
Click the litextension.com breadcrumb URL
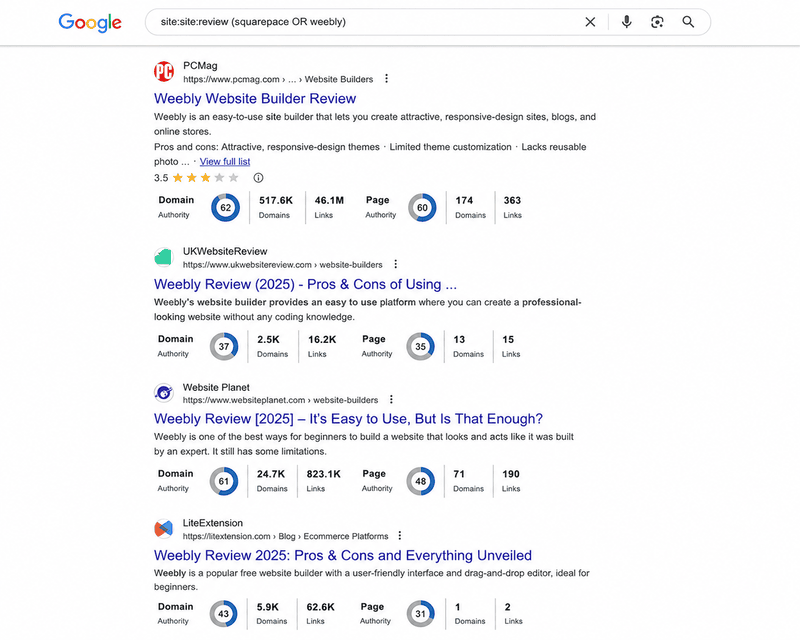click(286, 536)
